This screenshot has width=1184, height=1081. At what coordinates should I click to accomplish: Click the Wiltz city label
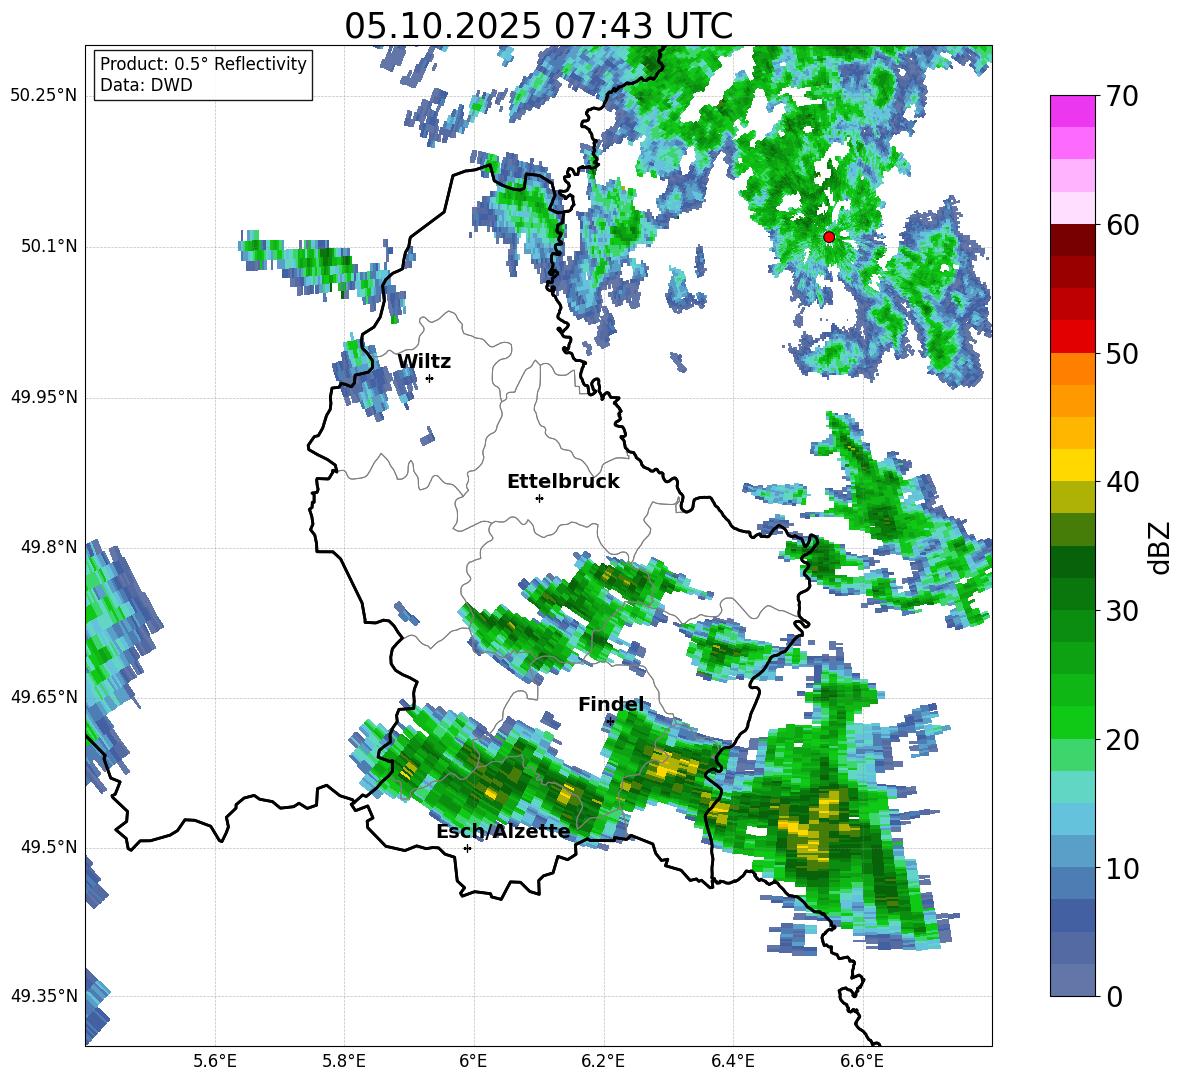424,362
